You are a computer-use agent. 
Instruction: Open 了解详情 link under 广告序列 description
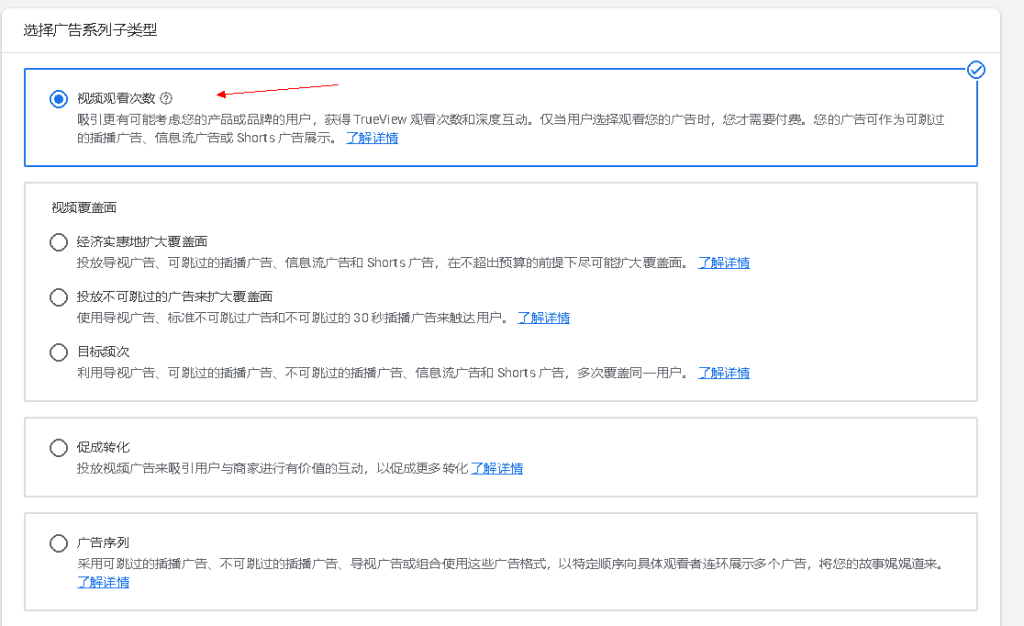[x=103, y=582]
